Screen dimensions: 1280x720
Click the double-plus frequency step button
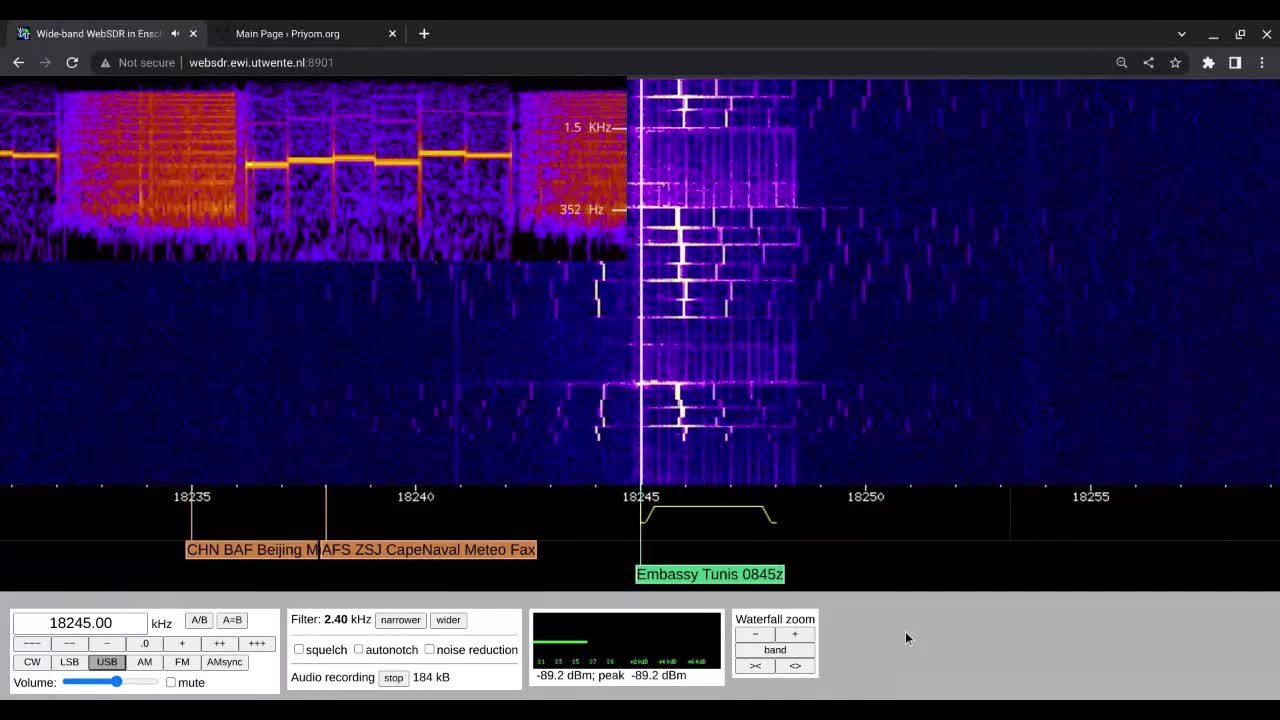[x=219, y=643]
